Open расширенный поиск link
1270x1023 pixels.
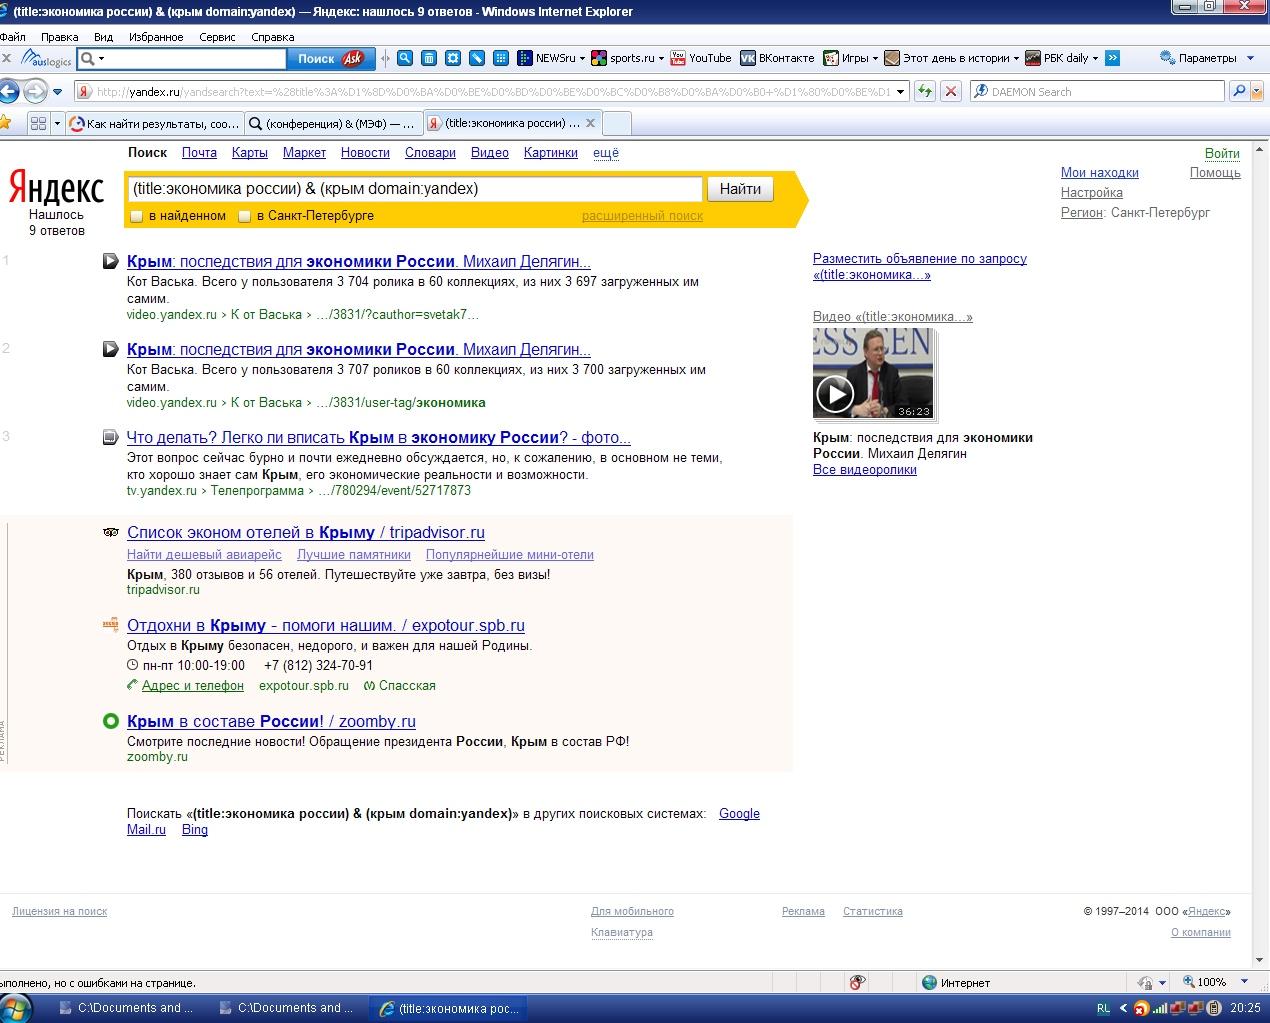point(642,216)
